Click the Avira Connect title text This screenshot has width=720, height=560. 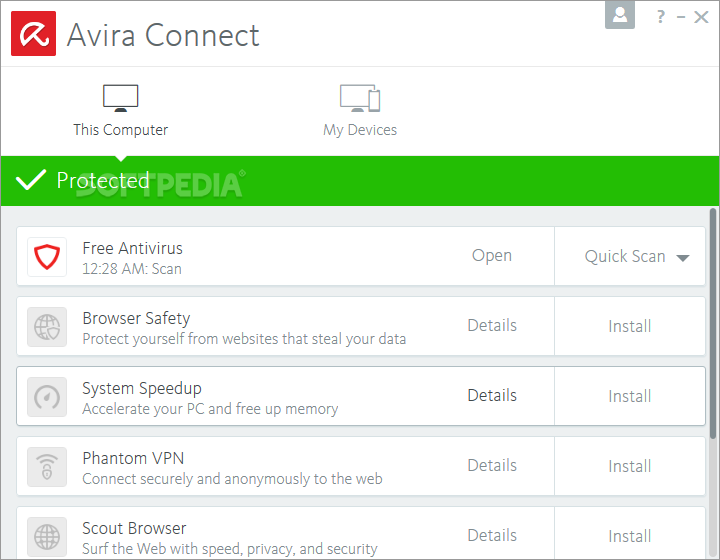point(163,35)
